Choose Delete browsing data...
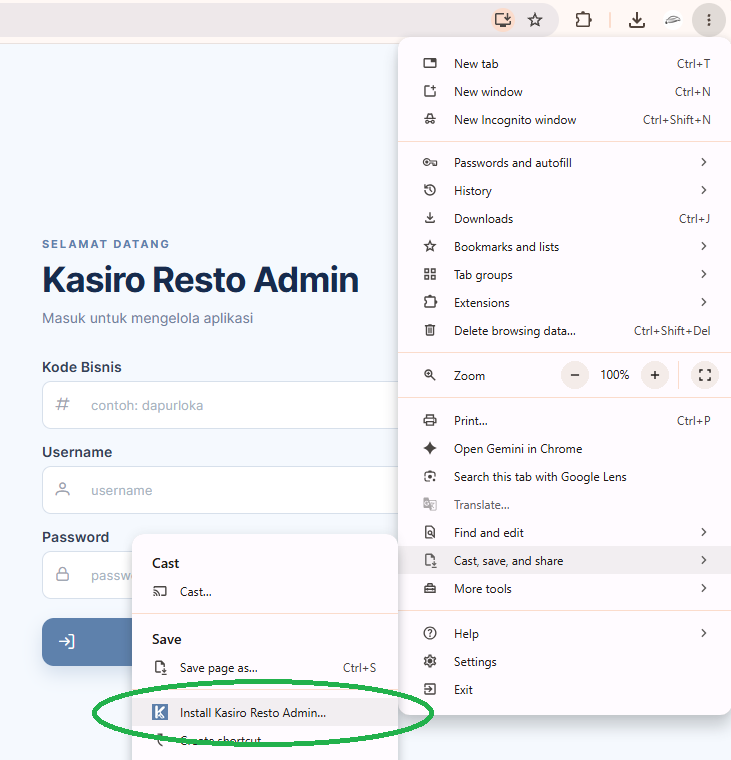The height and width of the screenshot is (760, 731). tap(565, 331)
